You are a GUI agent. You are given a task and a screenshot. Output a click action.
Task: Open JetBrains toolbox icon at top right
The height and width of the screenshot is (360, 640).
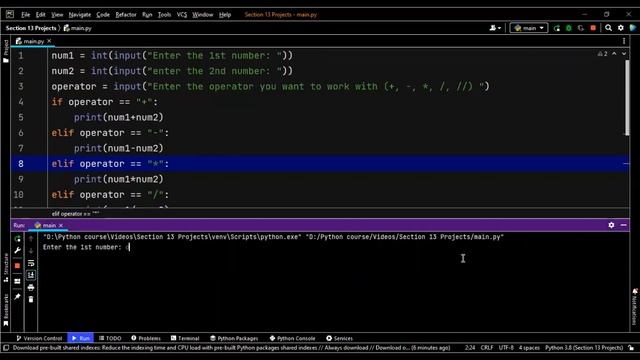pos(633,28)
